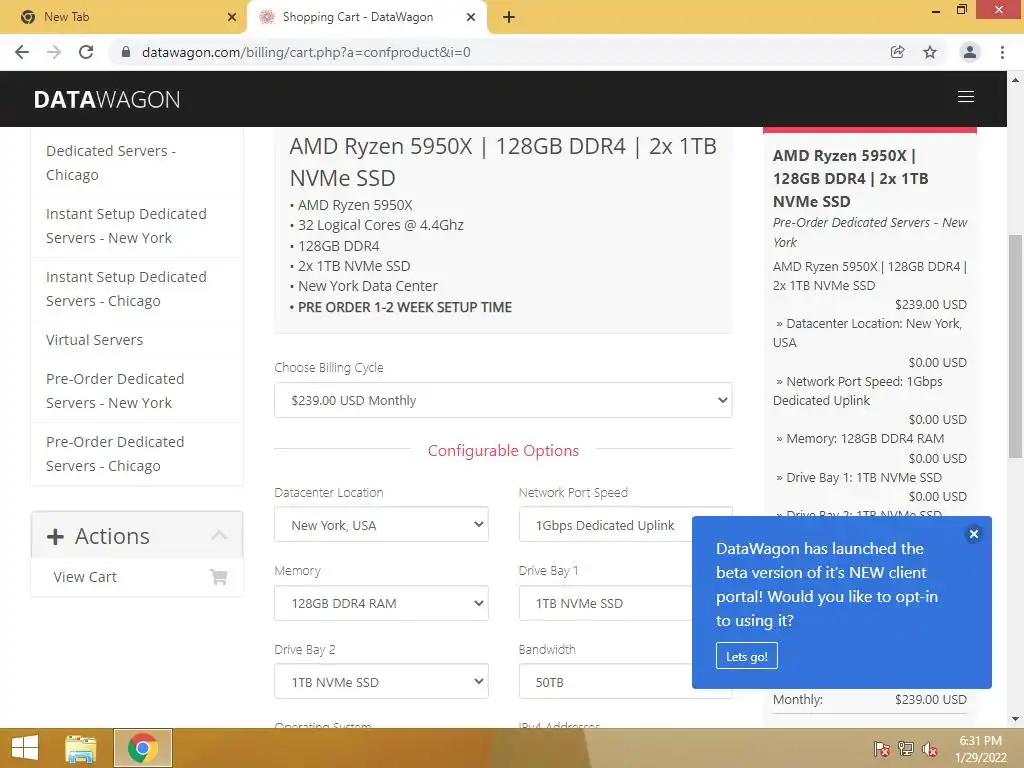
Task: Open the Drive Bay 2 dropdown
Action: click(381, 682)
